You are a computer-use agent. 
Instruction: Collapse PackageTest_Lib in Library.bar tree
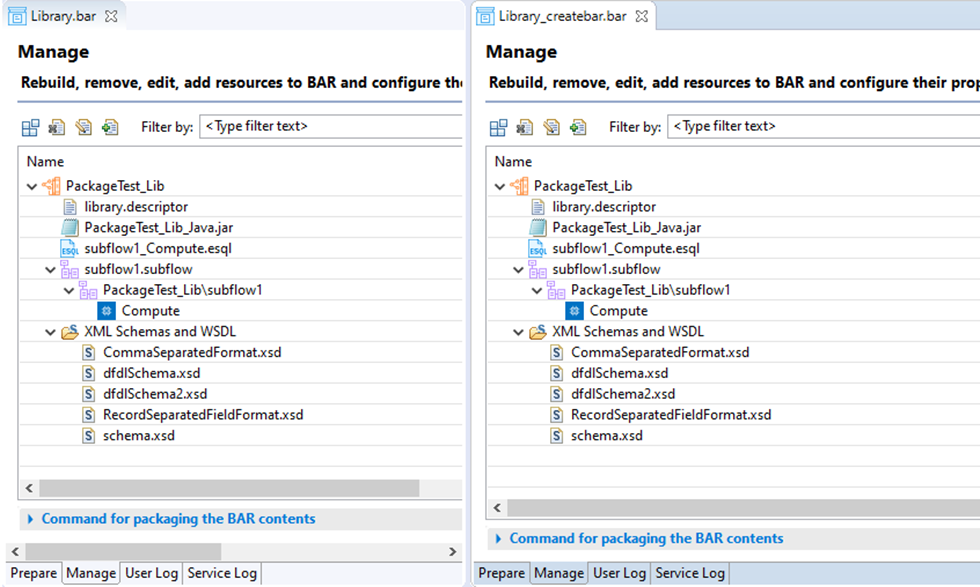tap(32, 186)
